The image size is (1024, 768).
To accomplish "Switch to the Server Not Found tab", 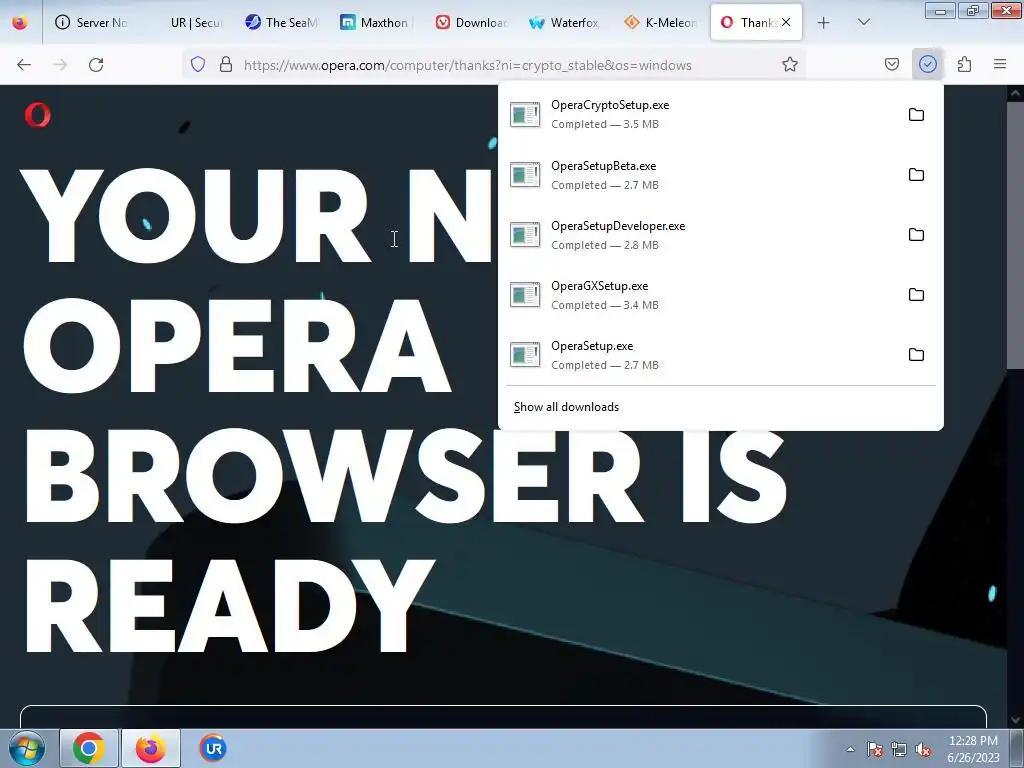I will pyautogui.click(x=91, y=23).
